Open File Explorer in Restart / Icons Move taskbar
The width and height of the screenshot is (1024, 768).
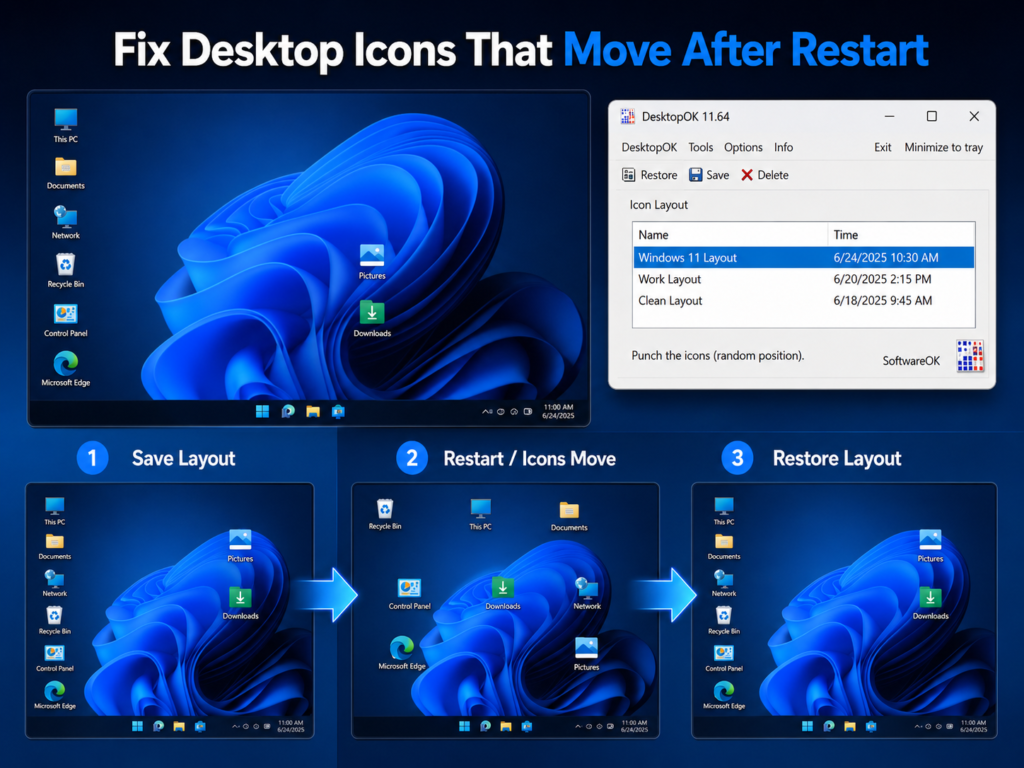coord(506,726)
